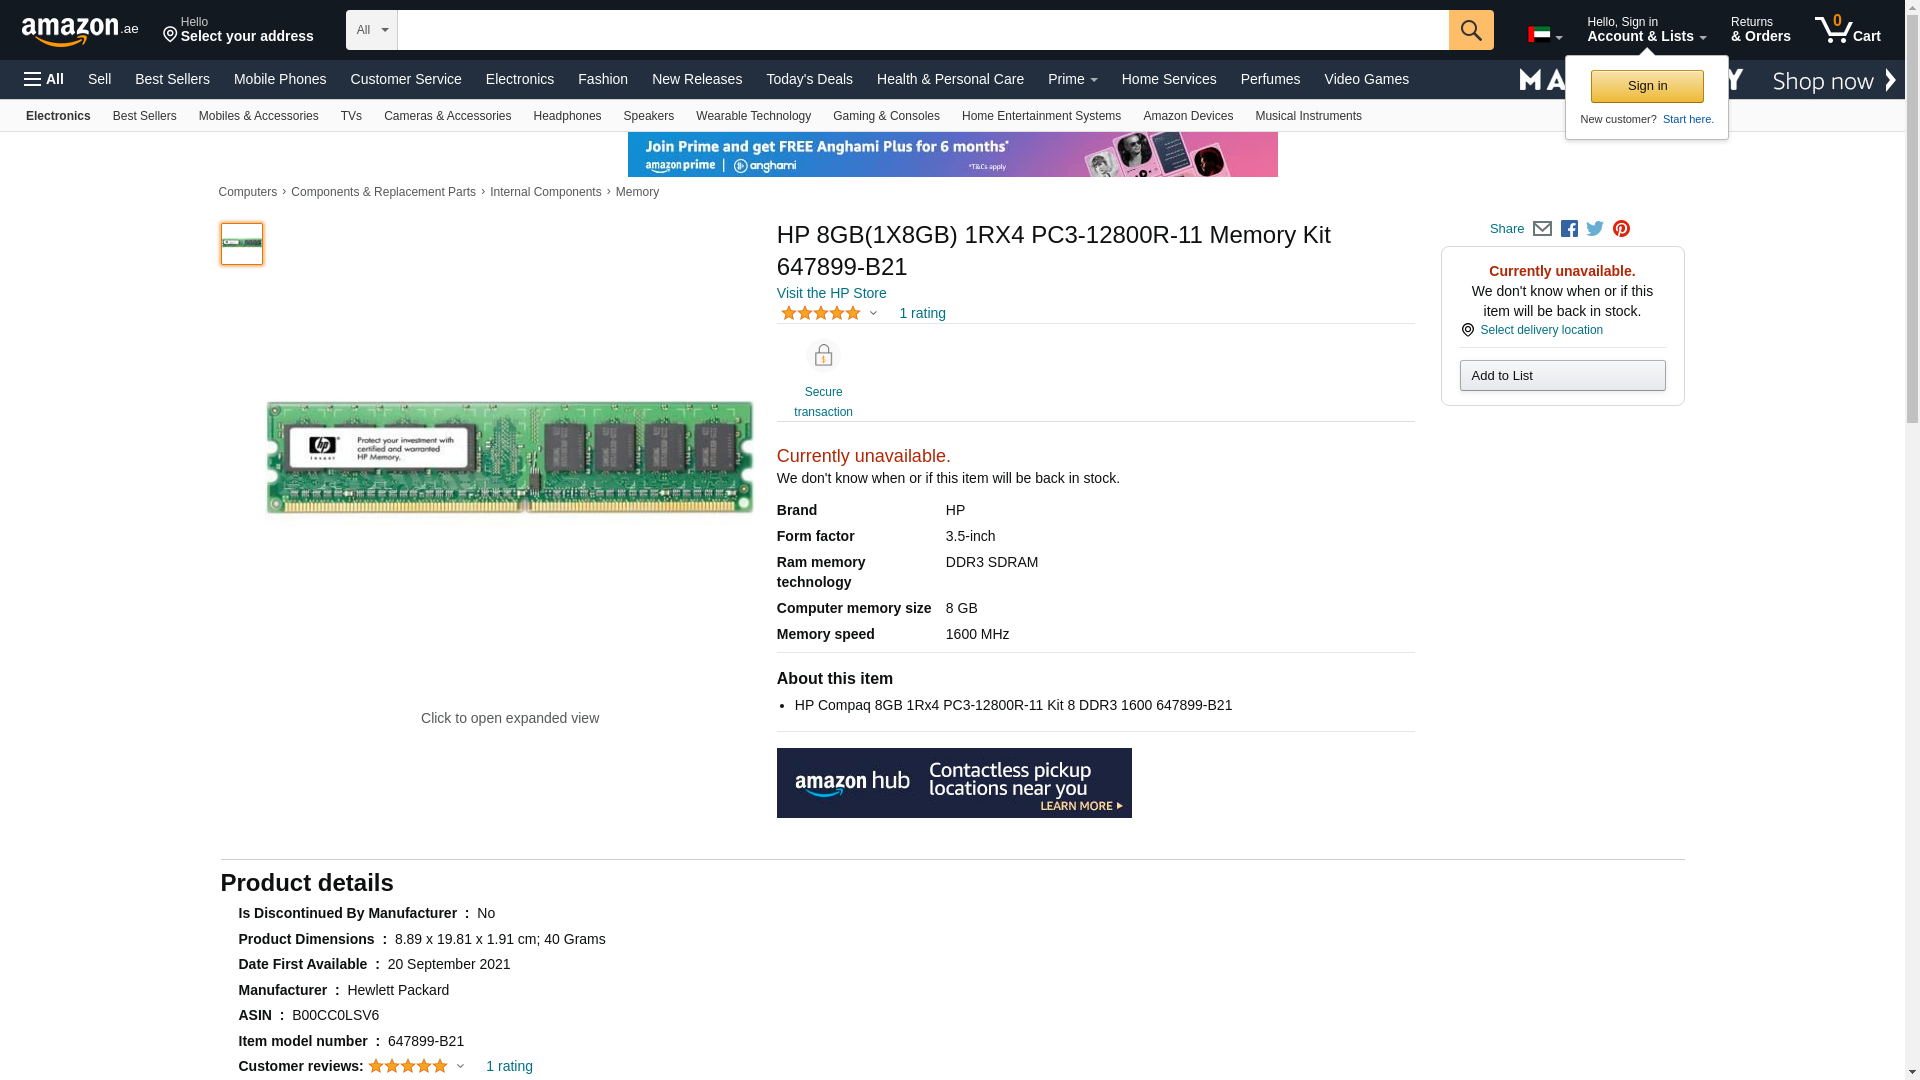Select the memory module image thumbnail

tap(242, 244)
